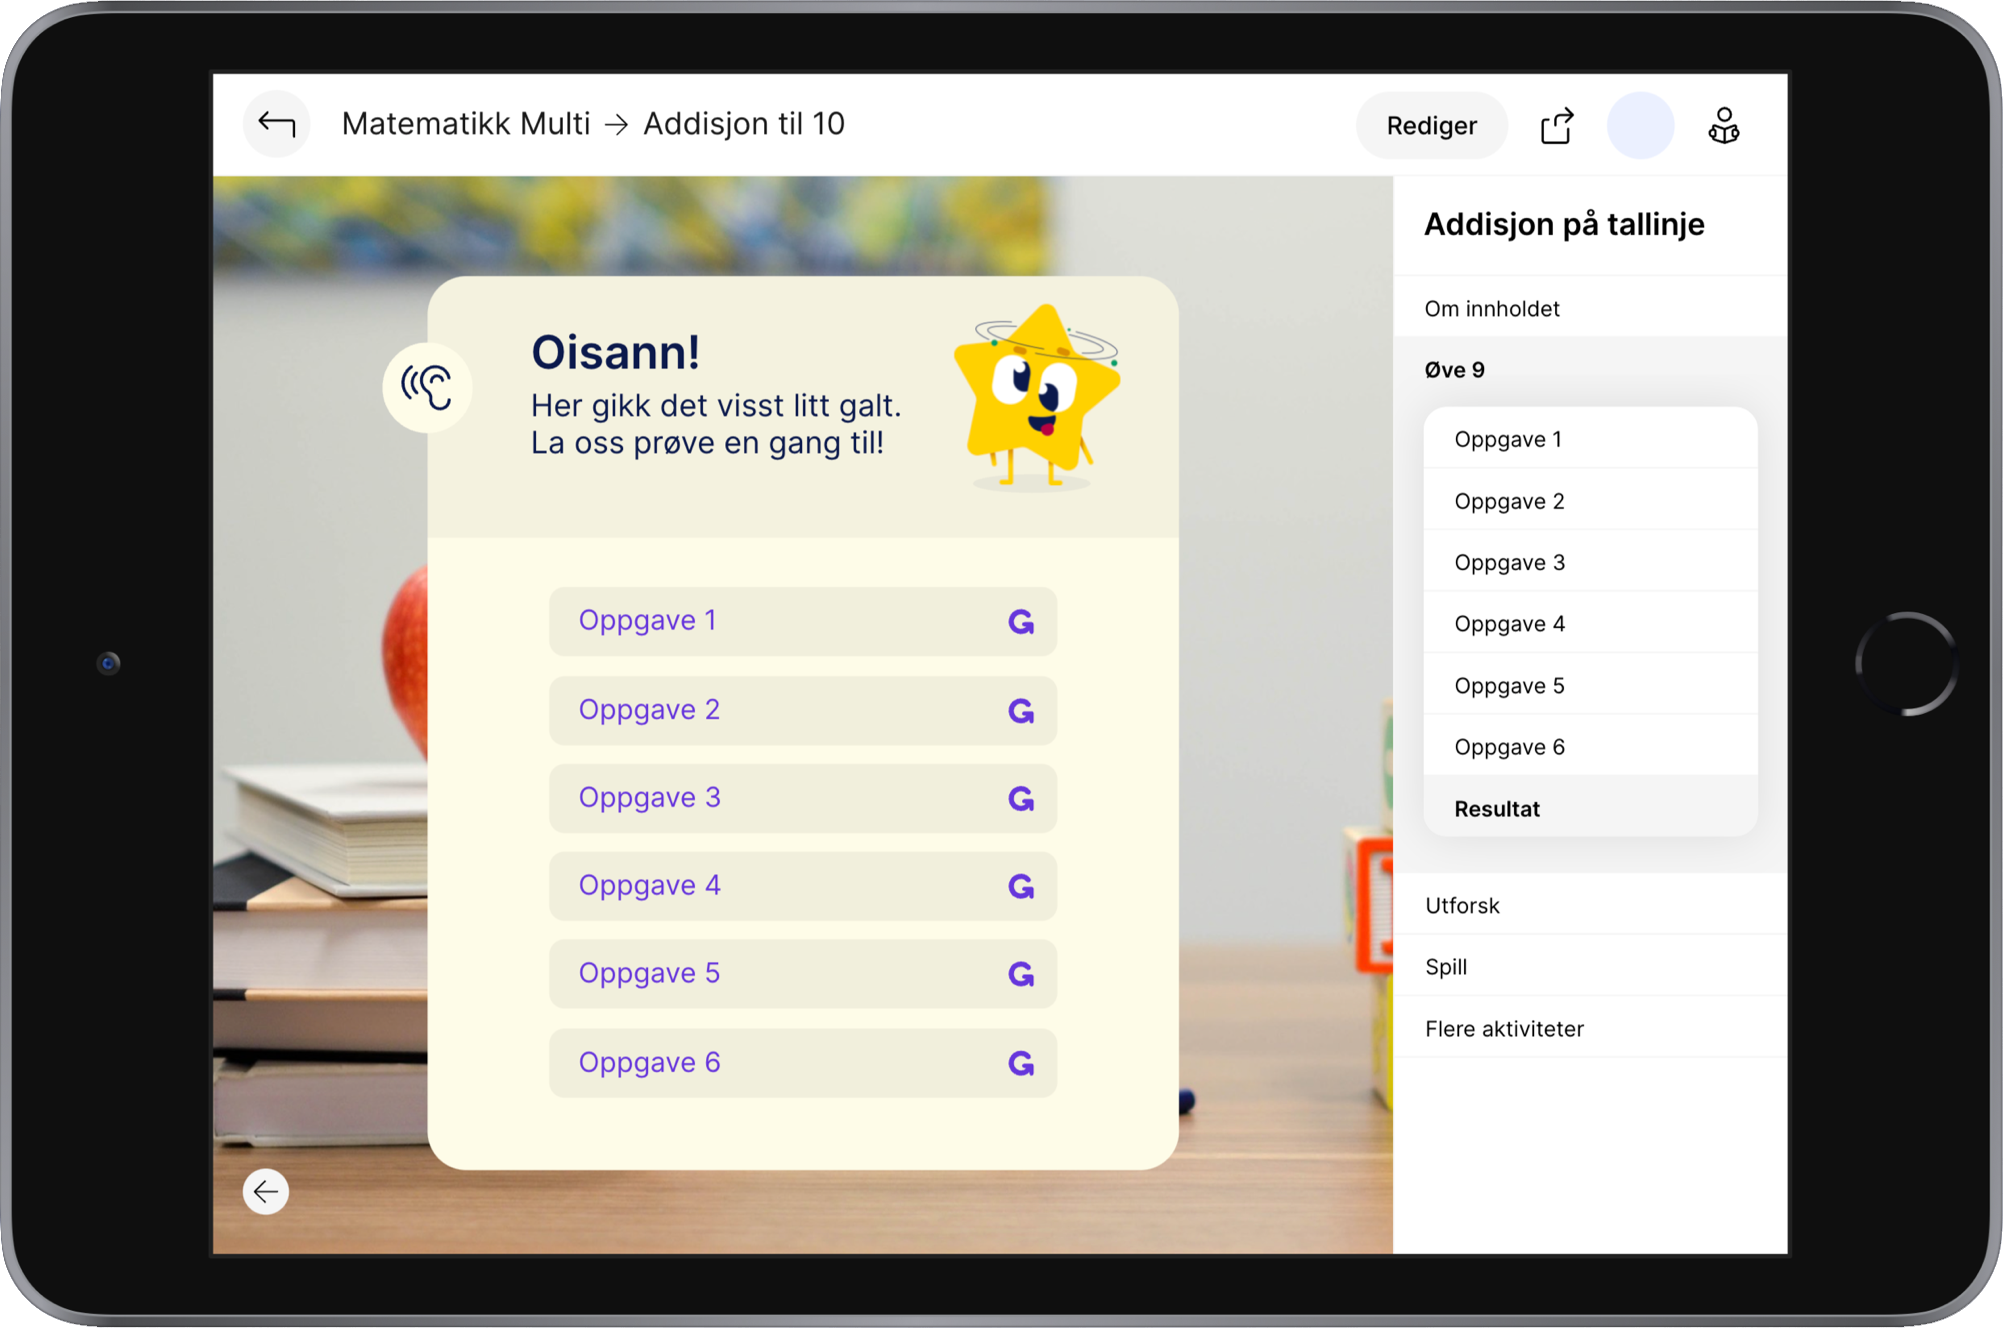This screenshot has width=2003, height=1328.
Task: Expand the Utforsk section
Action: coord(1462,905)
